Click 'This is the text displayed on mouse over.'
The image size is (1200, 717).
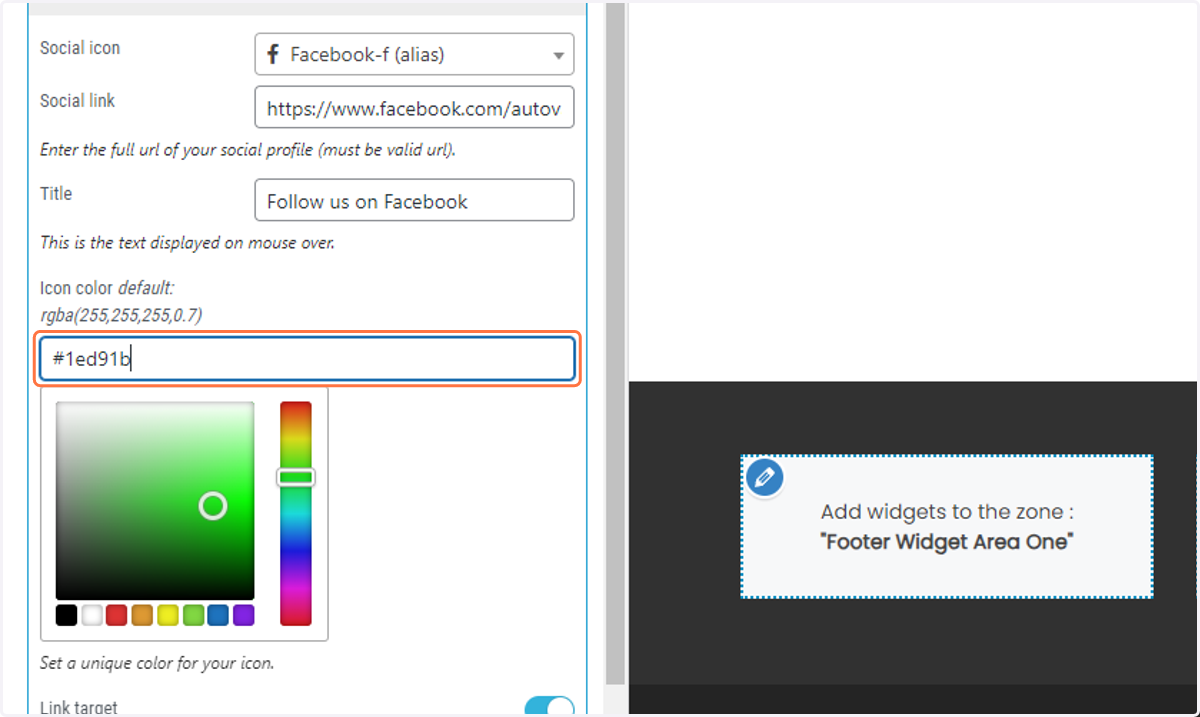(187, 242)
